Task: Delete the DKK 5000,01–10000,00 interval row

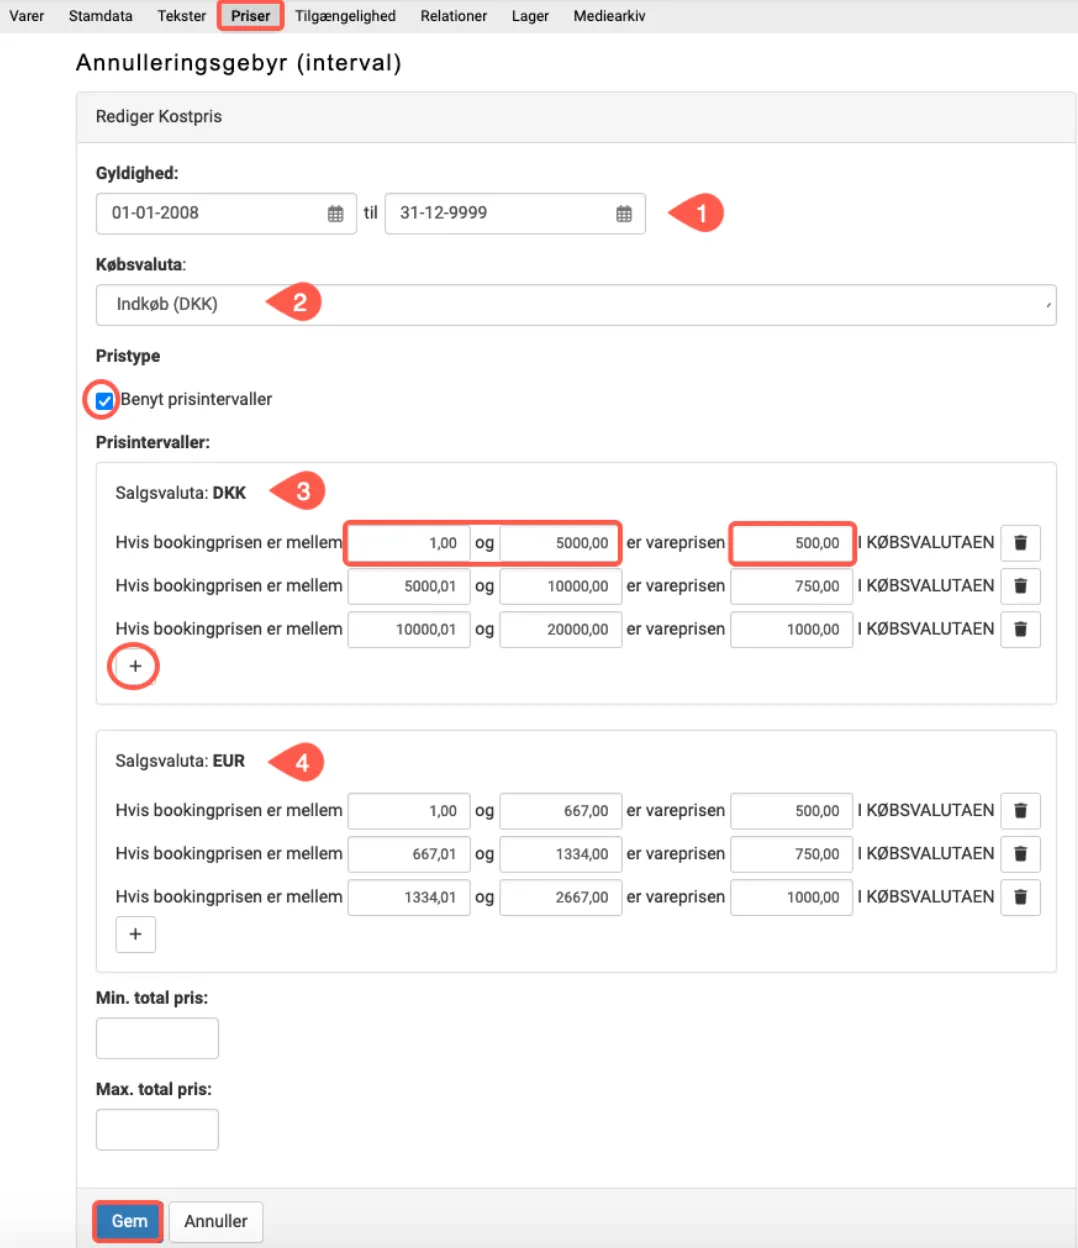Action: pos(1020,586)
